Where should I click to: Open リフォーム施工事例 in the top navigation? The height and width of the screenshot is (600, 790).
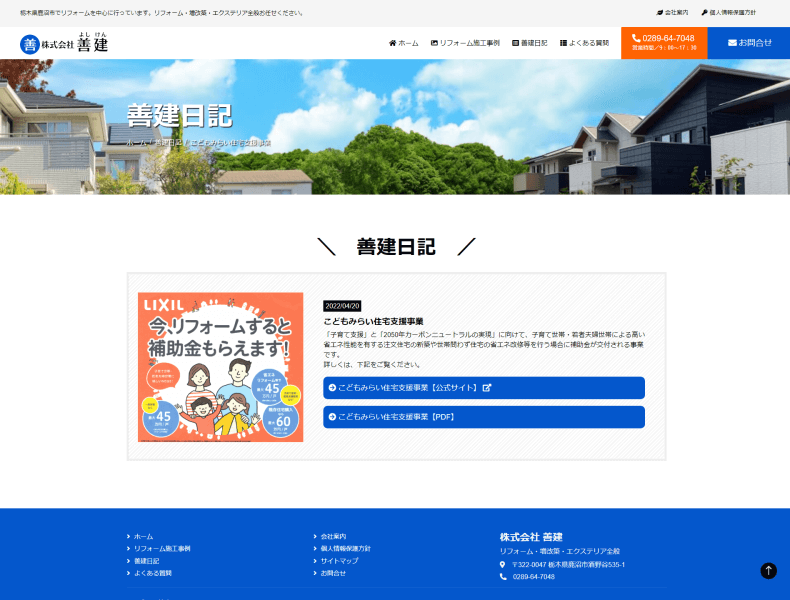(x=465, y=43)
